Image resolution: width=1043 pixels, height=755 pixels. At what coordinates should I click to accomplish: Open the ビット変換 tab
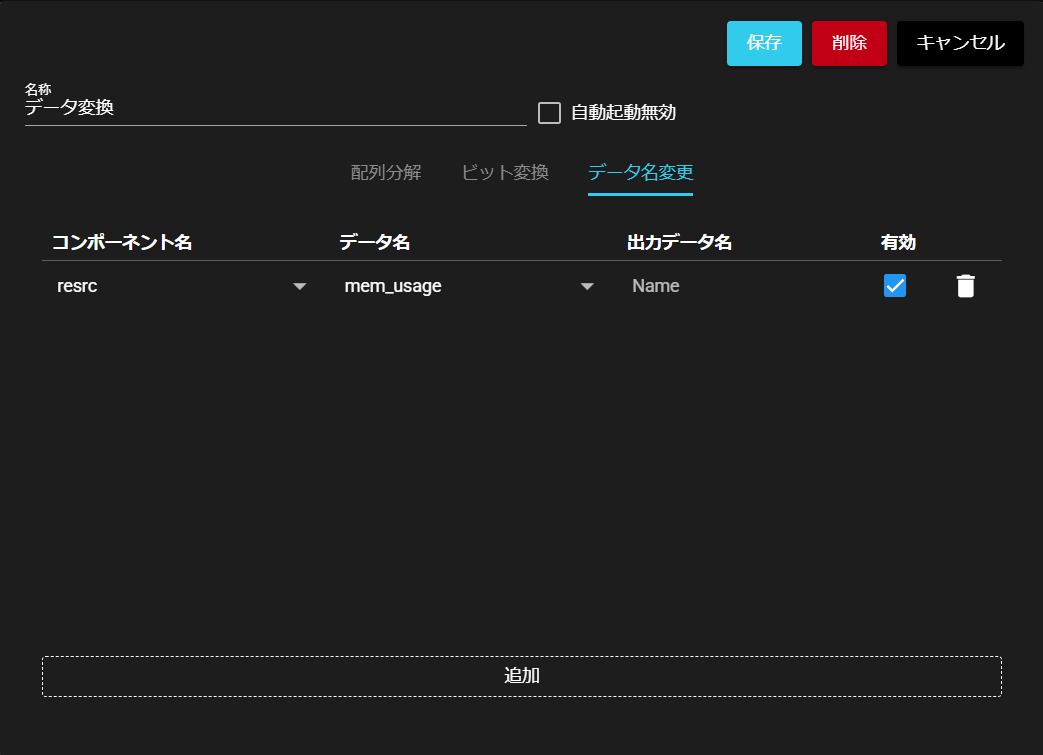505,172
